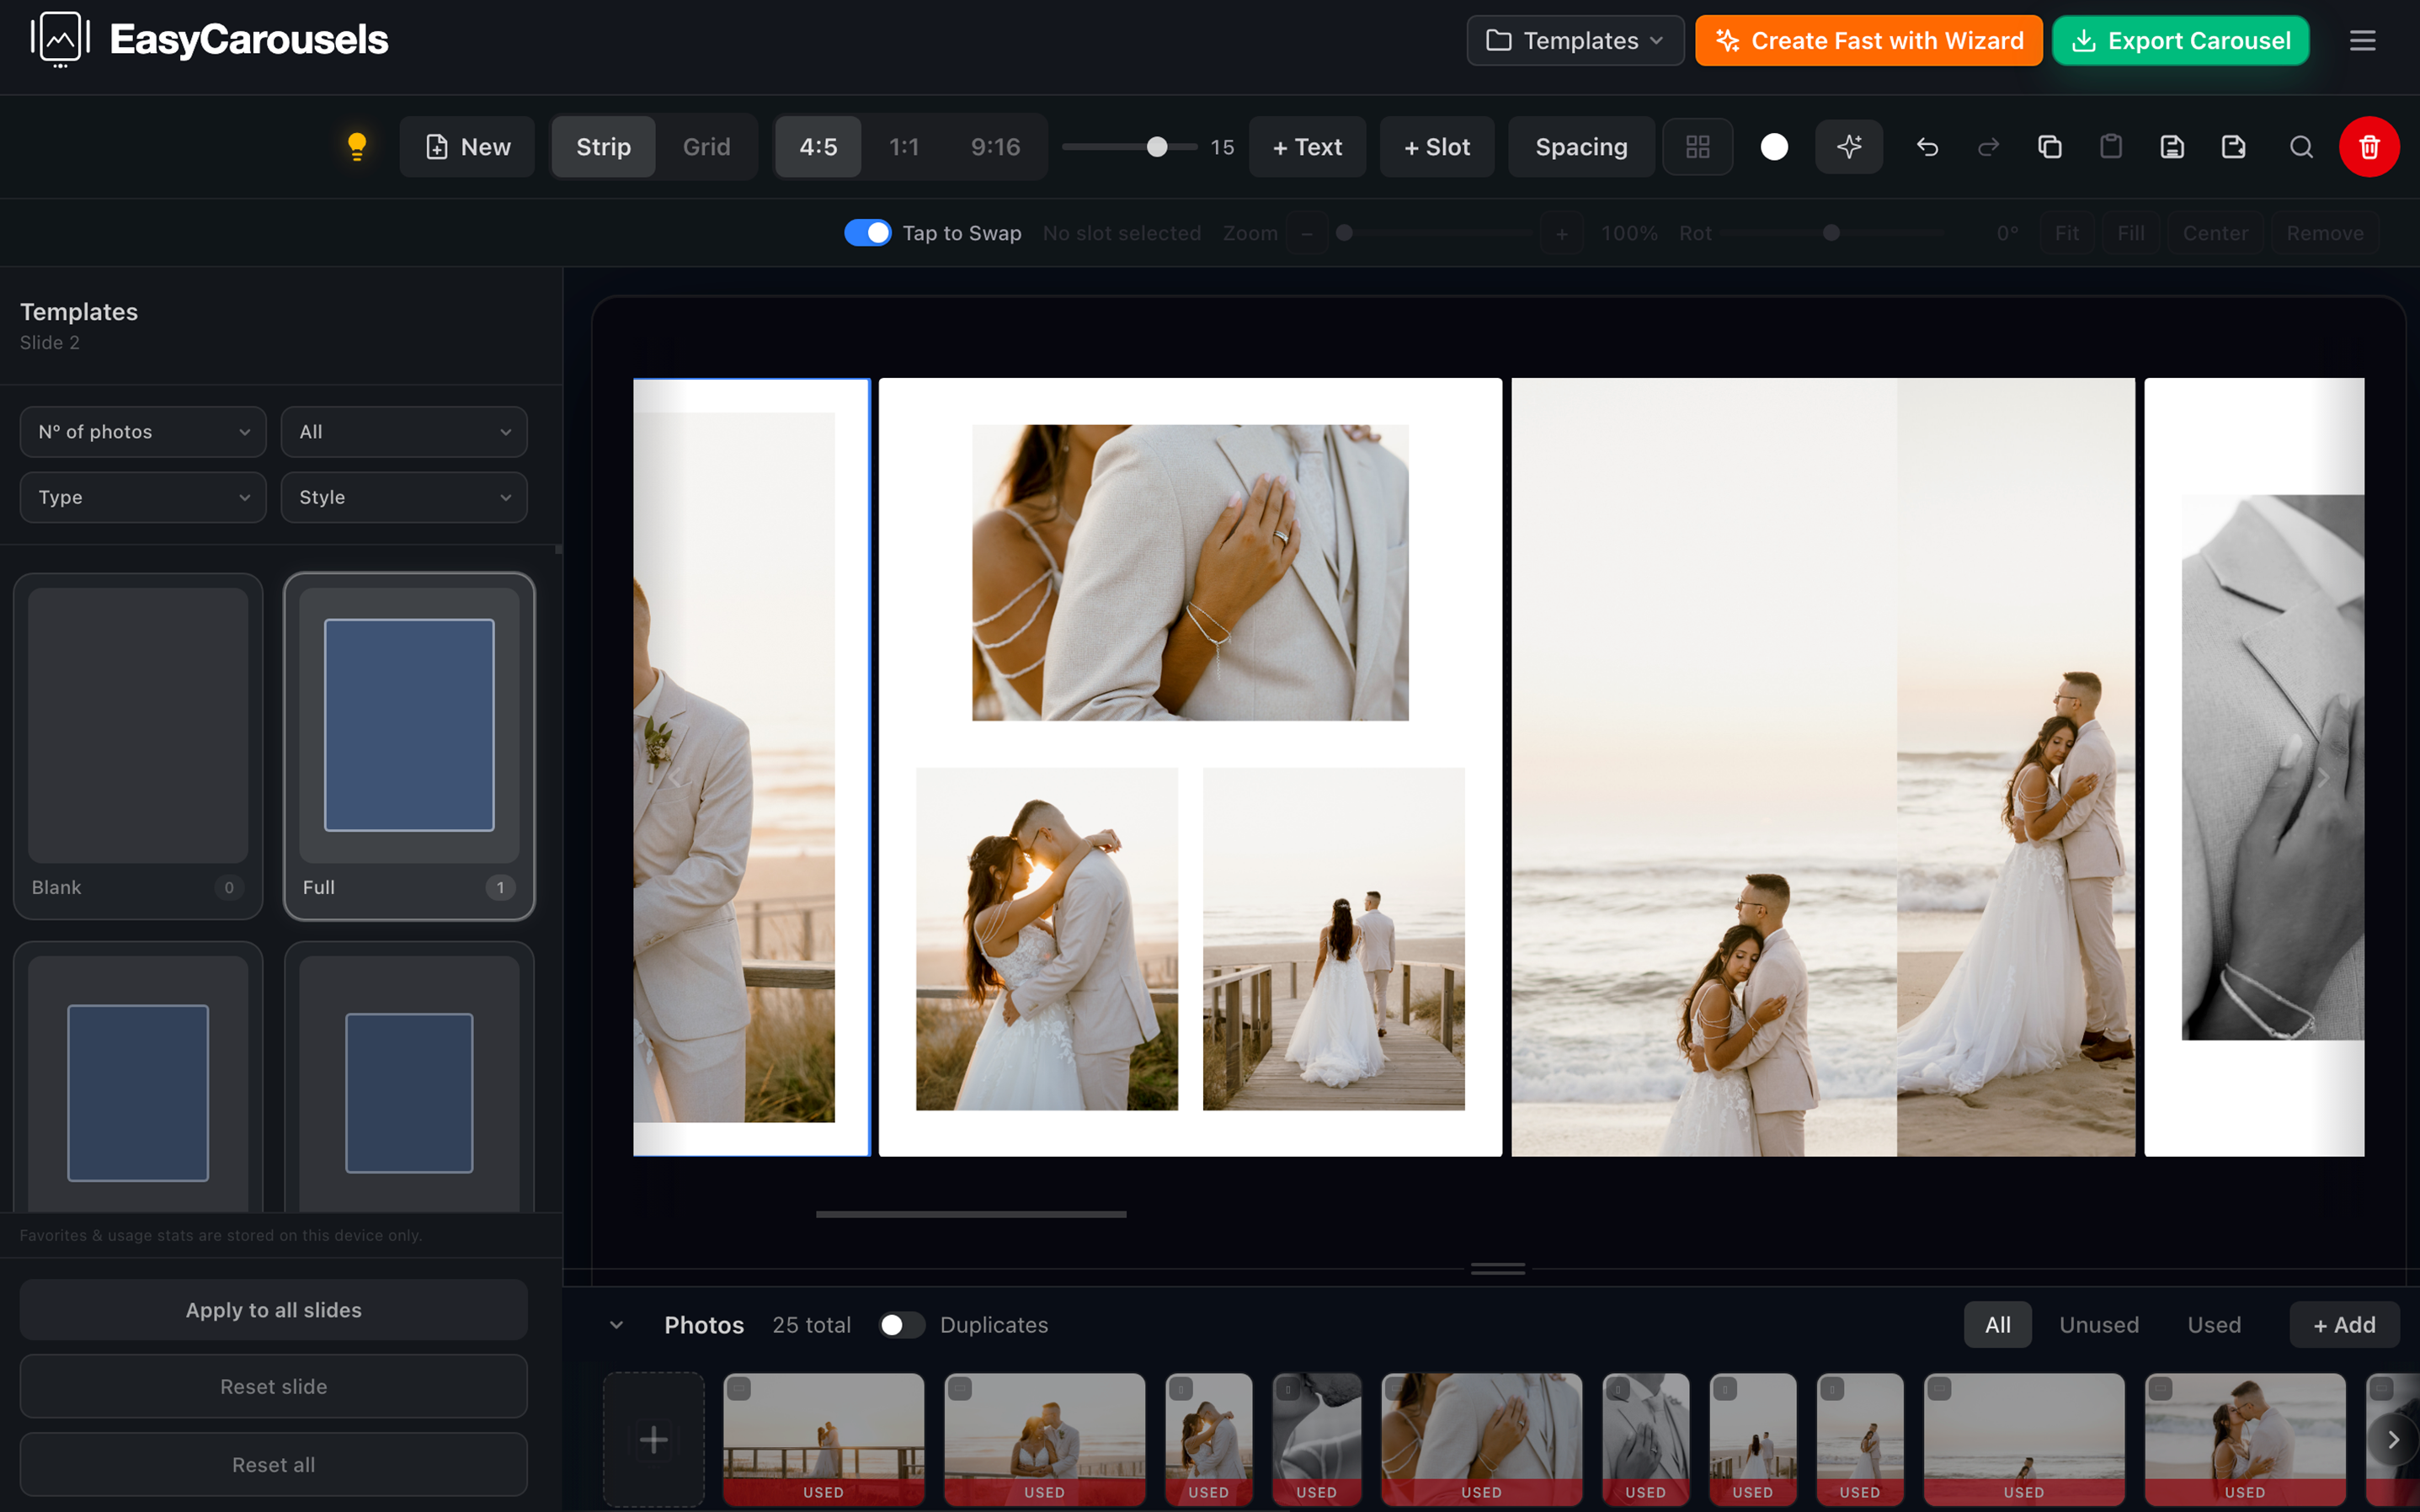Open the N° of photos dropdown
The image size is (2420, 1512).
142,431
